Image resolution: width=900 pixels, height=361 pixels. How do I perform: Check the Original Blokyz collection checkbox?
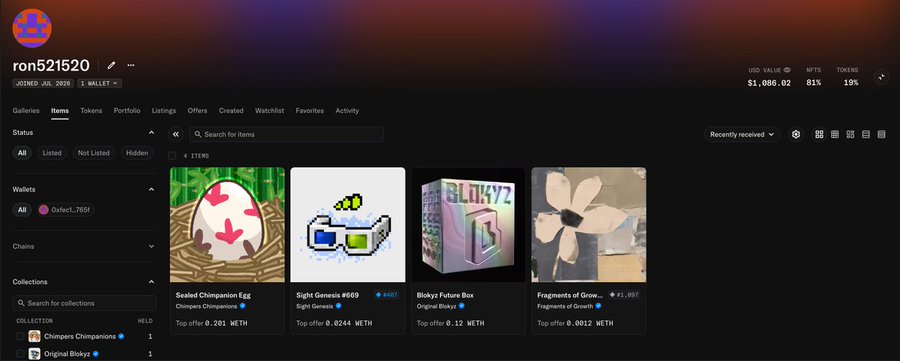pyautogui.click(x=20, y=354)
